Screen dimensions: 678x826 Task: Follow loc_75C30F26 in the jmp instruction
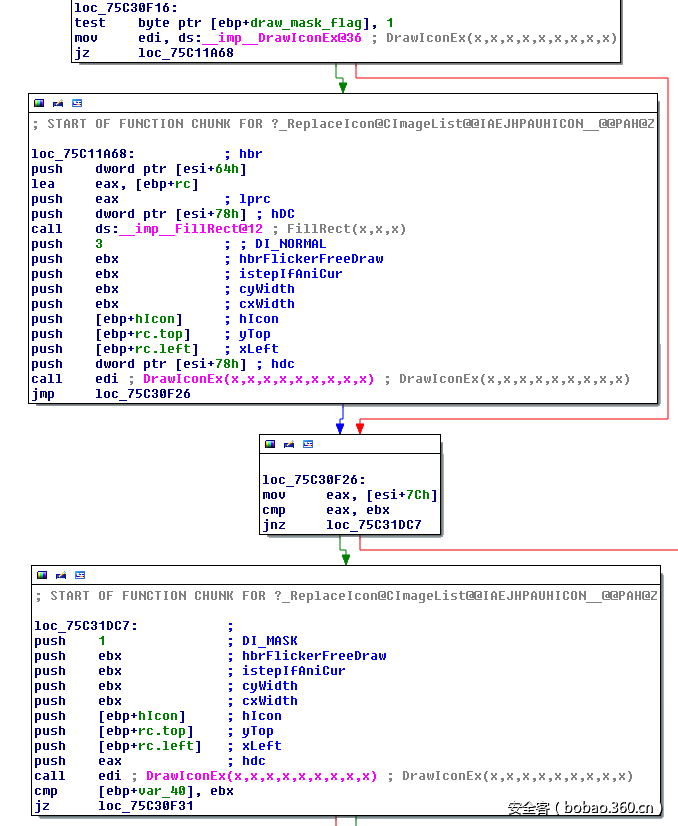pyautogui.click(x=142, y=394)
